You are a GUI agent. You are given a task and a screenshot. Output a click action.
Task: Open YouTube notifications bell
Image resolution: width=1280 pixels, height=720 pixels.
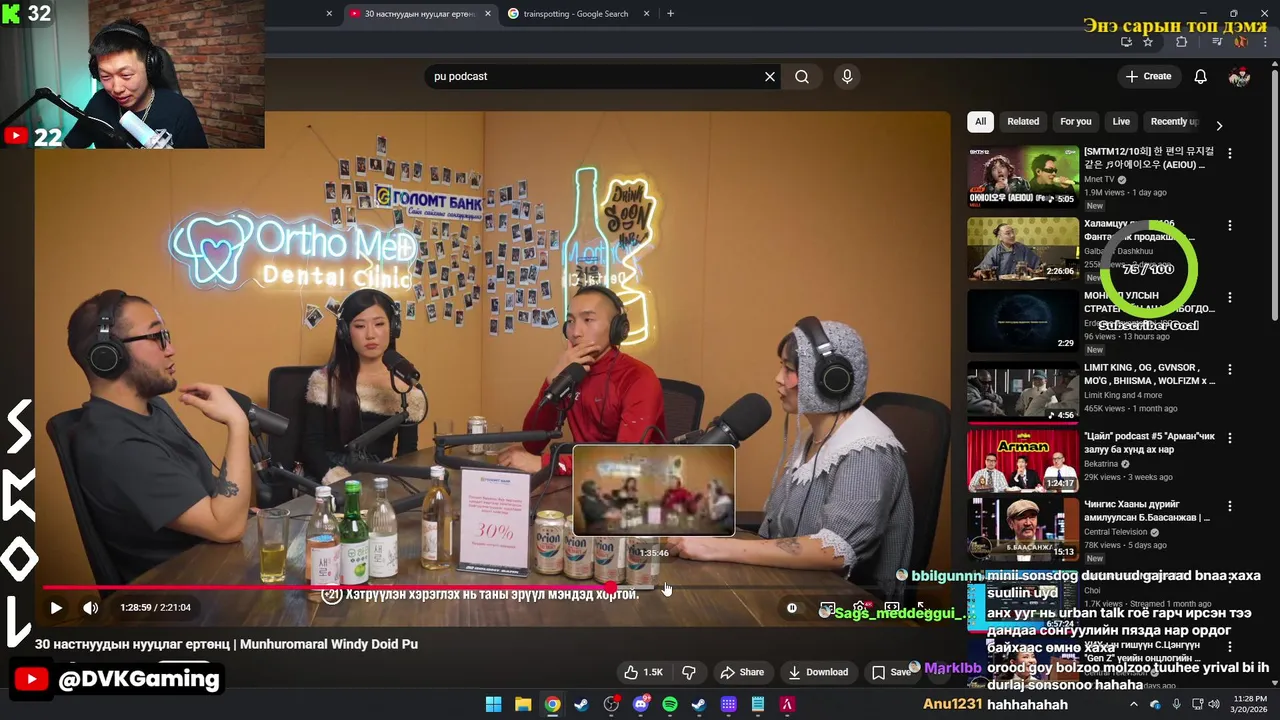[x=1201, y=76]
